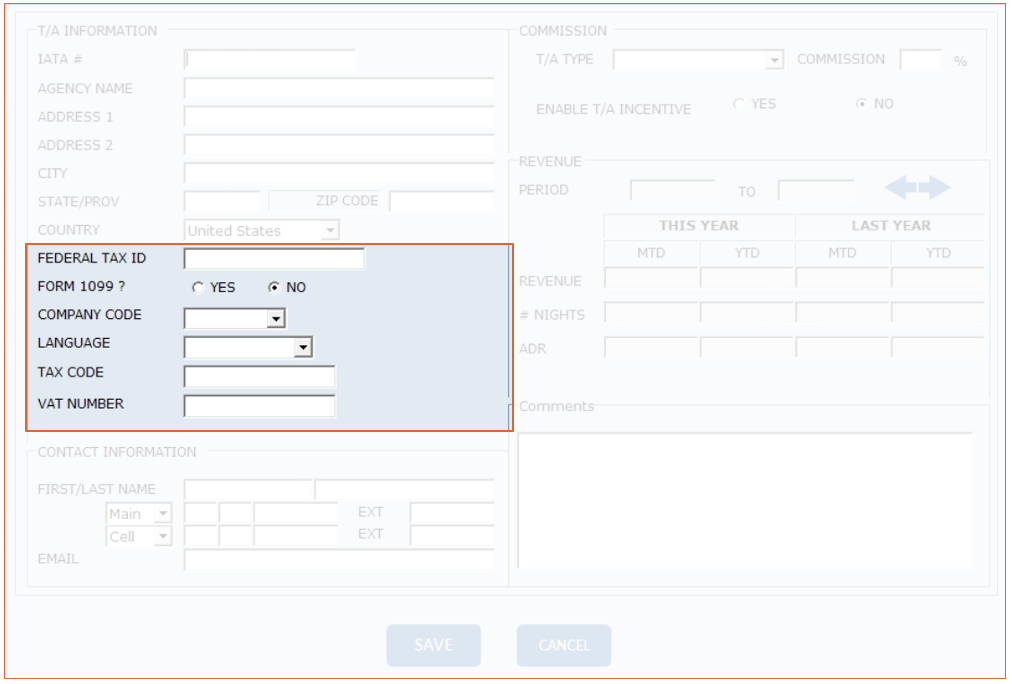This screenshot has width=1012, height=684.
Task: Open the Company Code dropdown
Action: [x=276, y=319]
